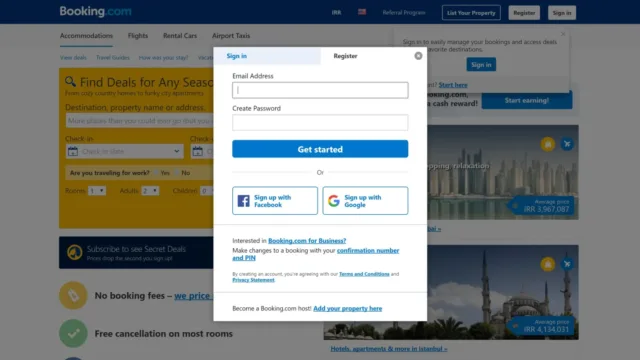Click the search magnifier icon
The width and height of the screenshot is (640, 360).
70,81
